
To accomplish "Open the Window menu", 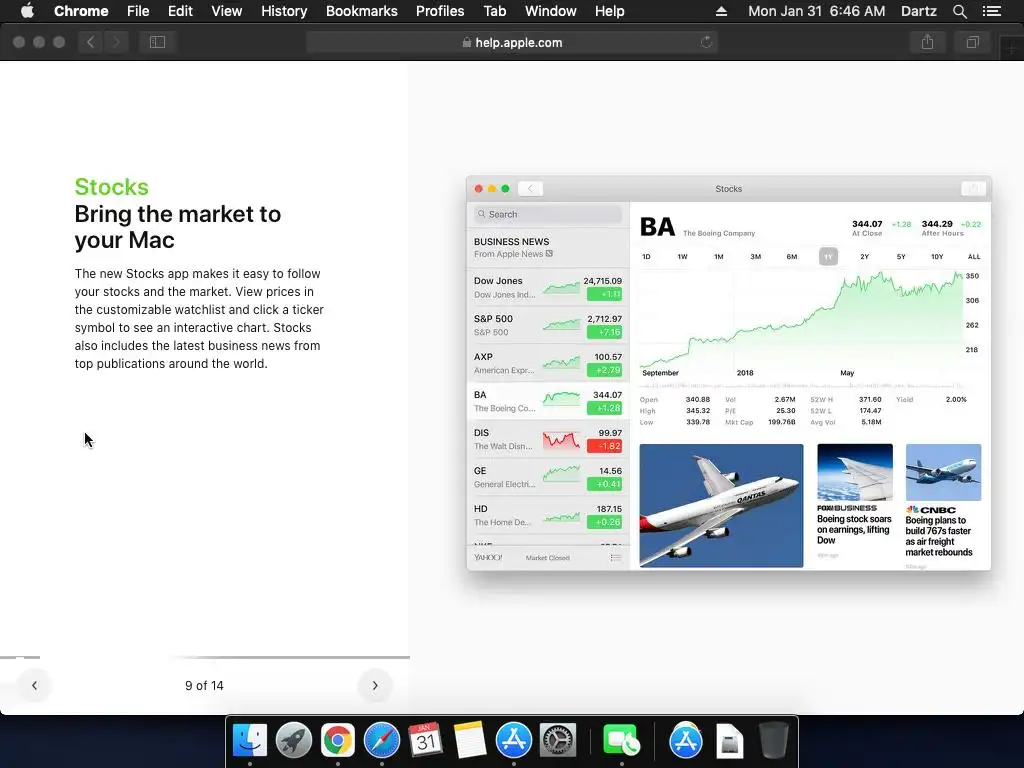I will click(x=551, y=11).
